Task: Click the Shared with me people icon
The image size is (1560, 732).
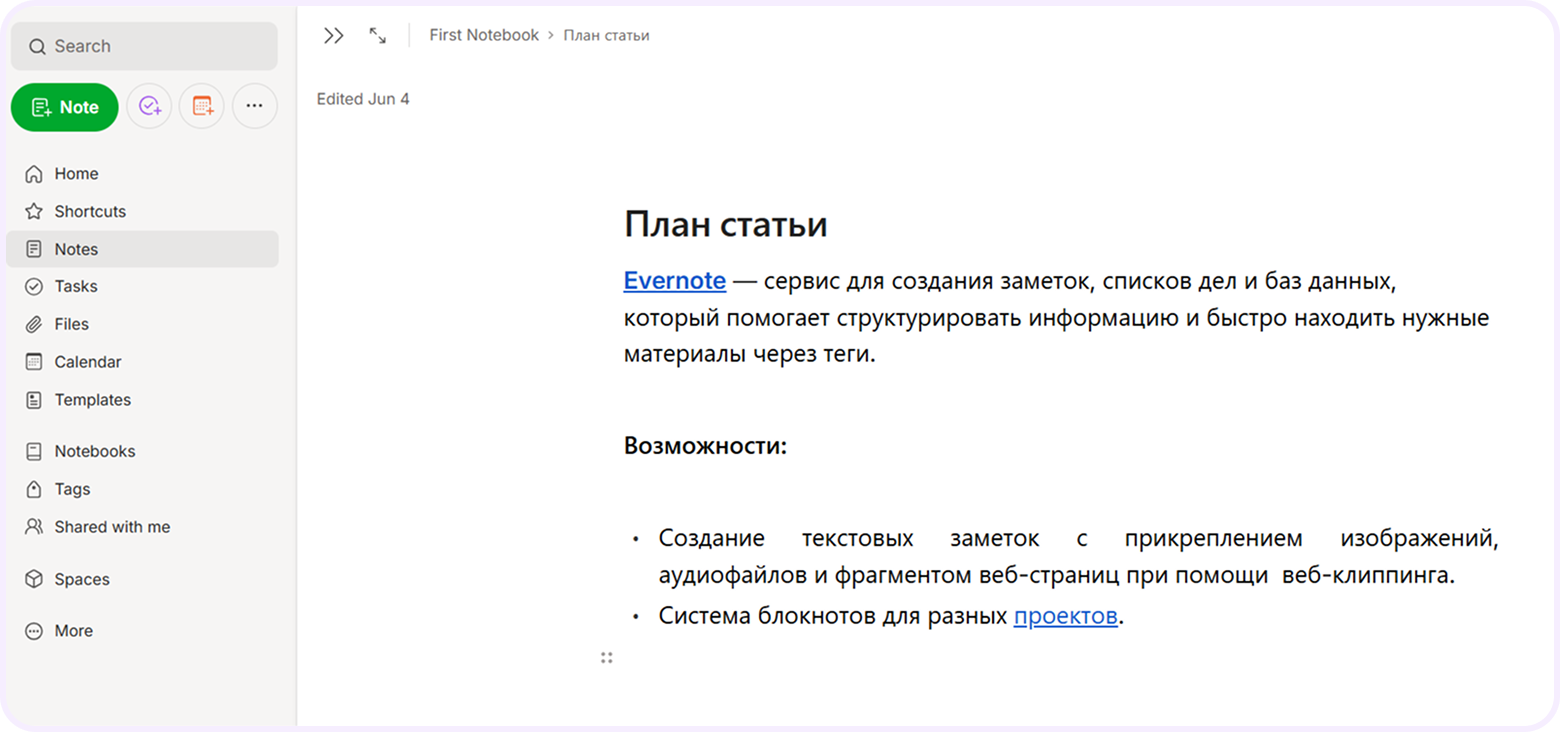Action: coord(34,527)
